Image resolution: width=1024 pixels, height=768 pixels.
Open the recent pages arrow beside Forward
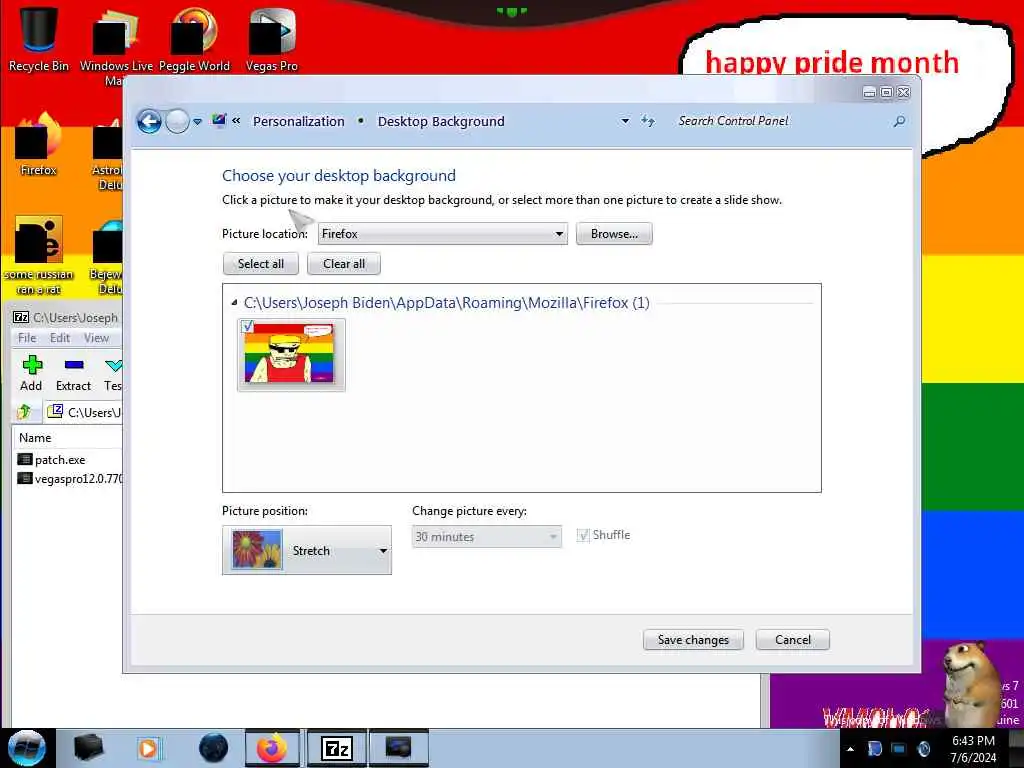(x=197, y=121)
